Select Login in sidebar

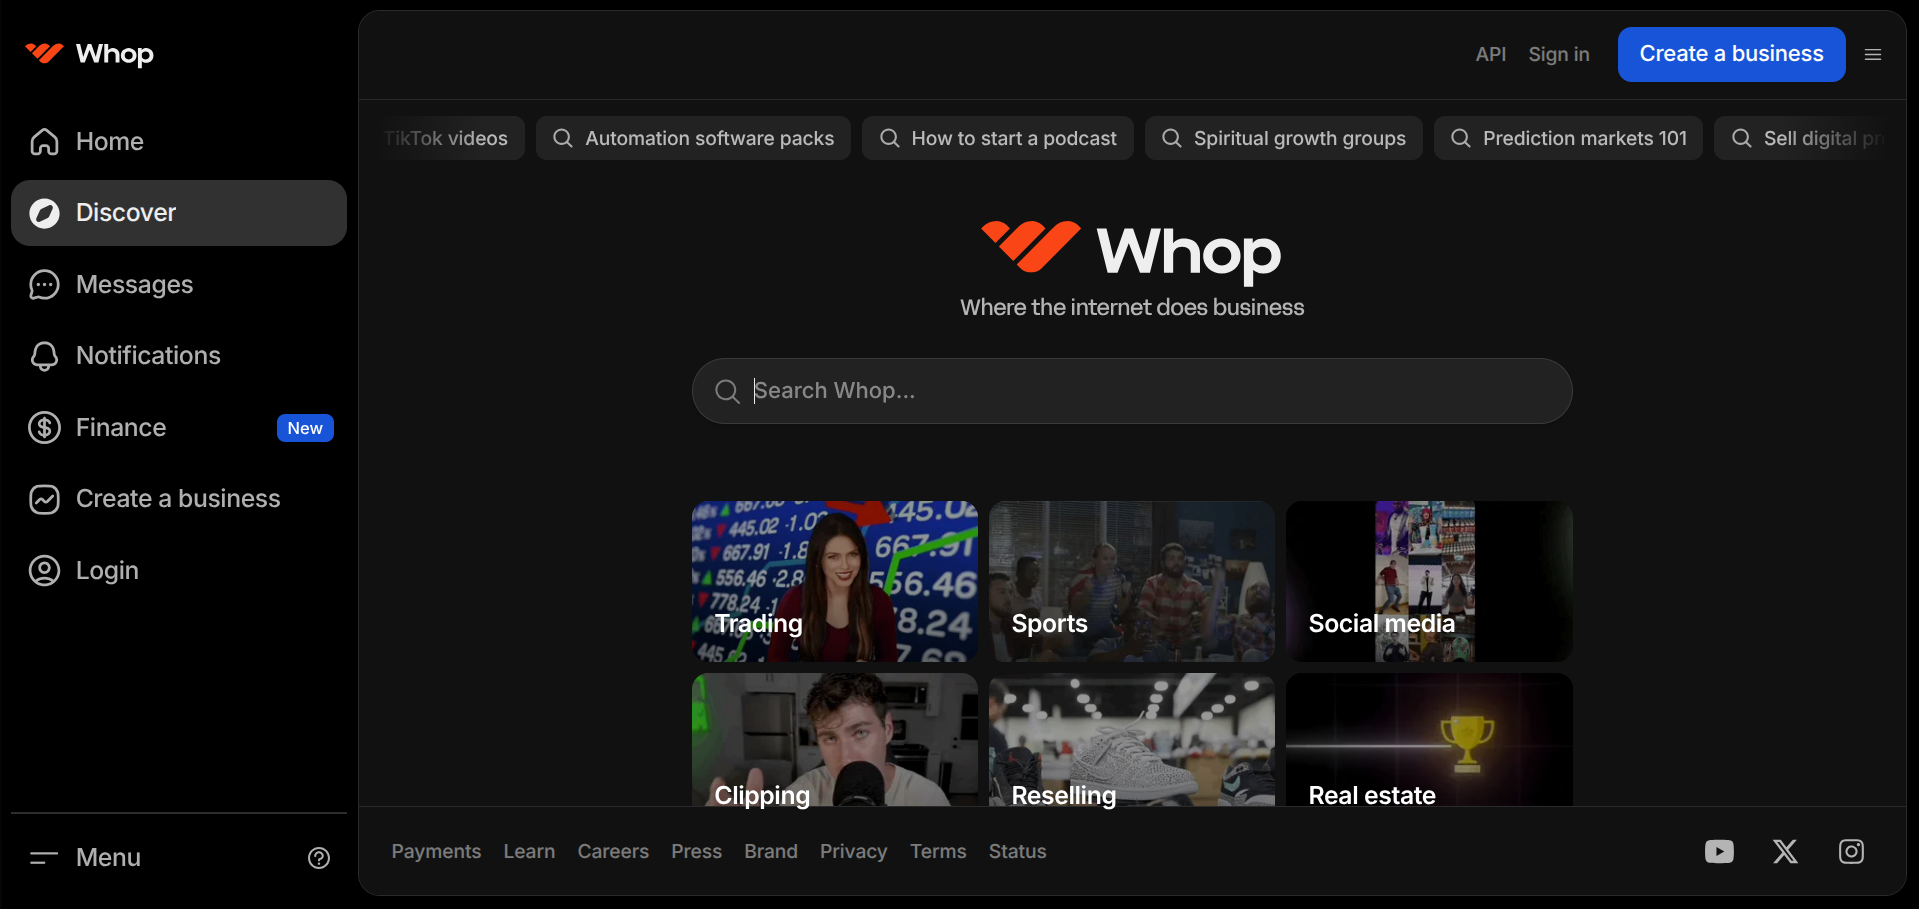[x=107, y=571]
